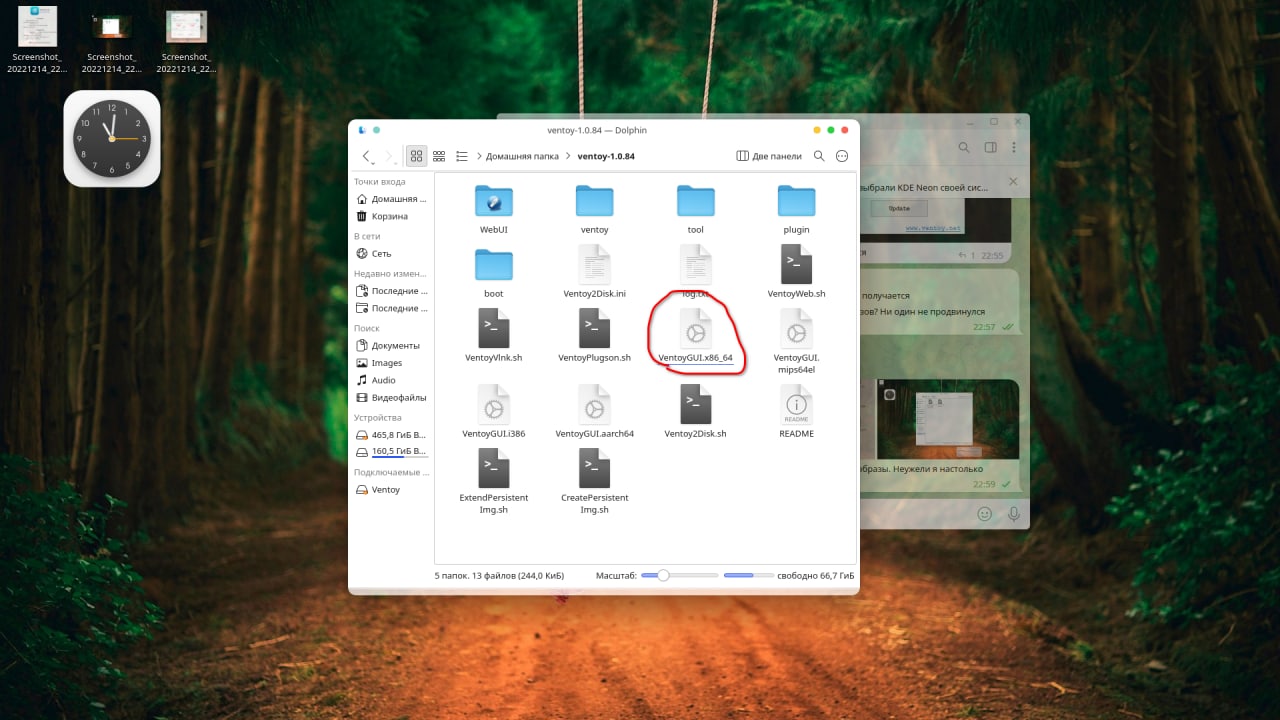Navigate to Домашняя папка in the breadcrumb
The image size is (1280, 720).
click(522, 156)
